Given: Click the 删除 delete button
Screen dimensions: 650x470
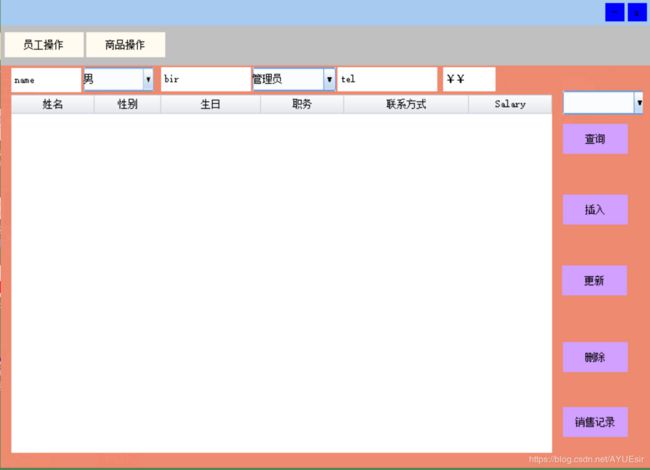Looking at the screenshot, I should (x=595, y=357).
